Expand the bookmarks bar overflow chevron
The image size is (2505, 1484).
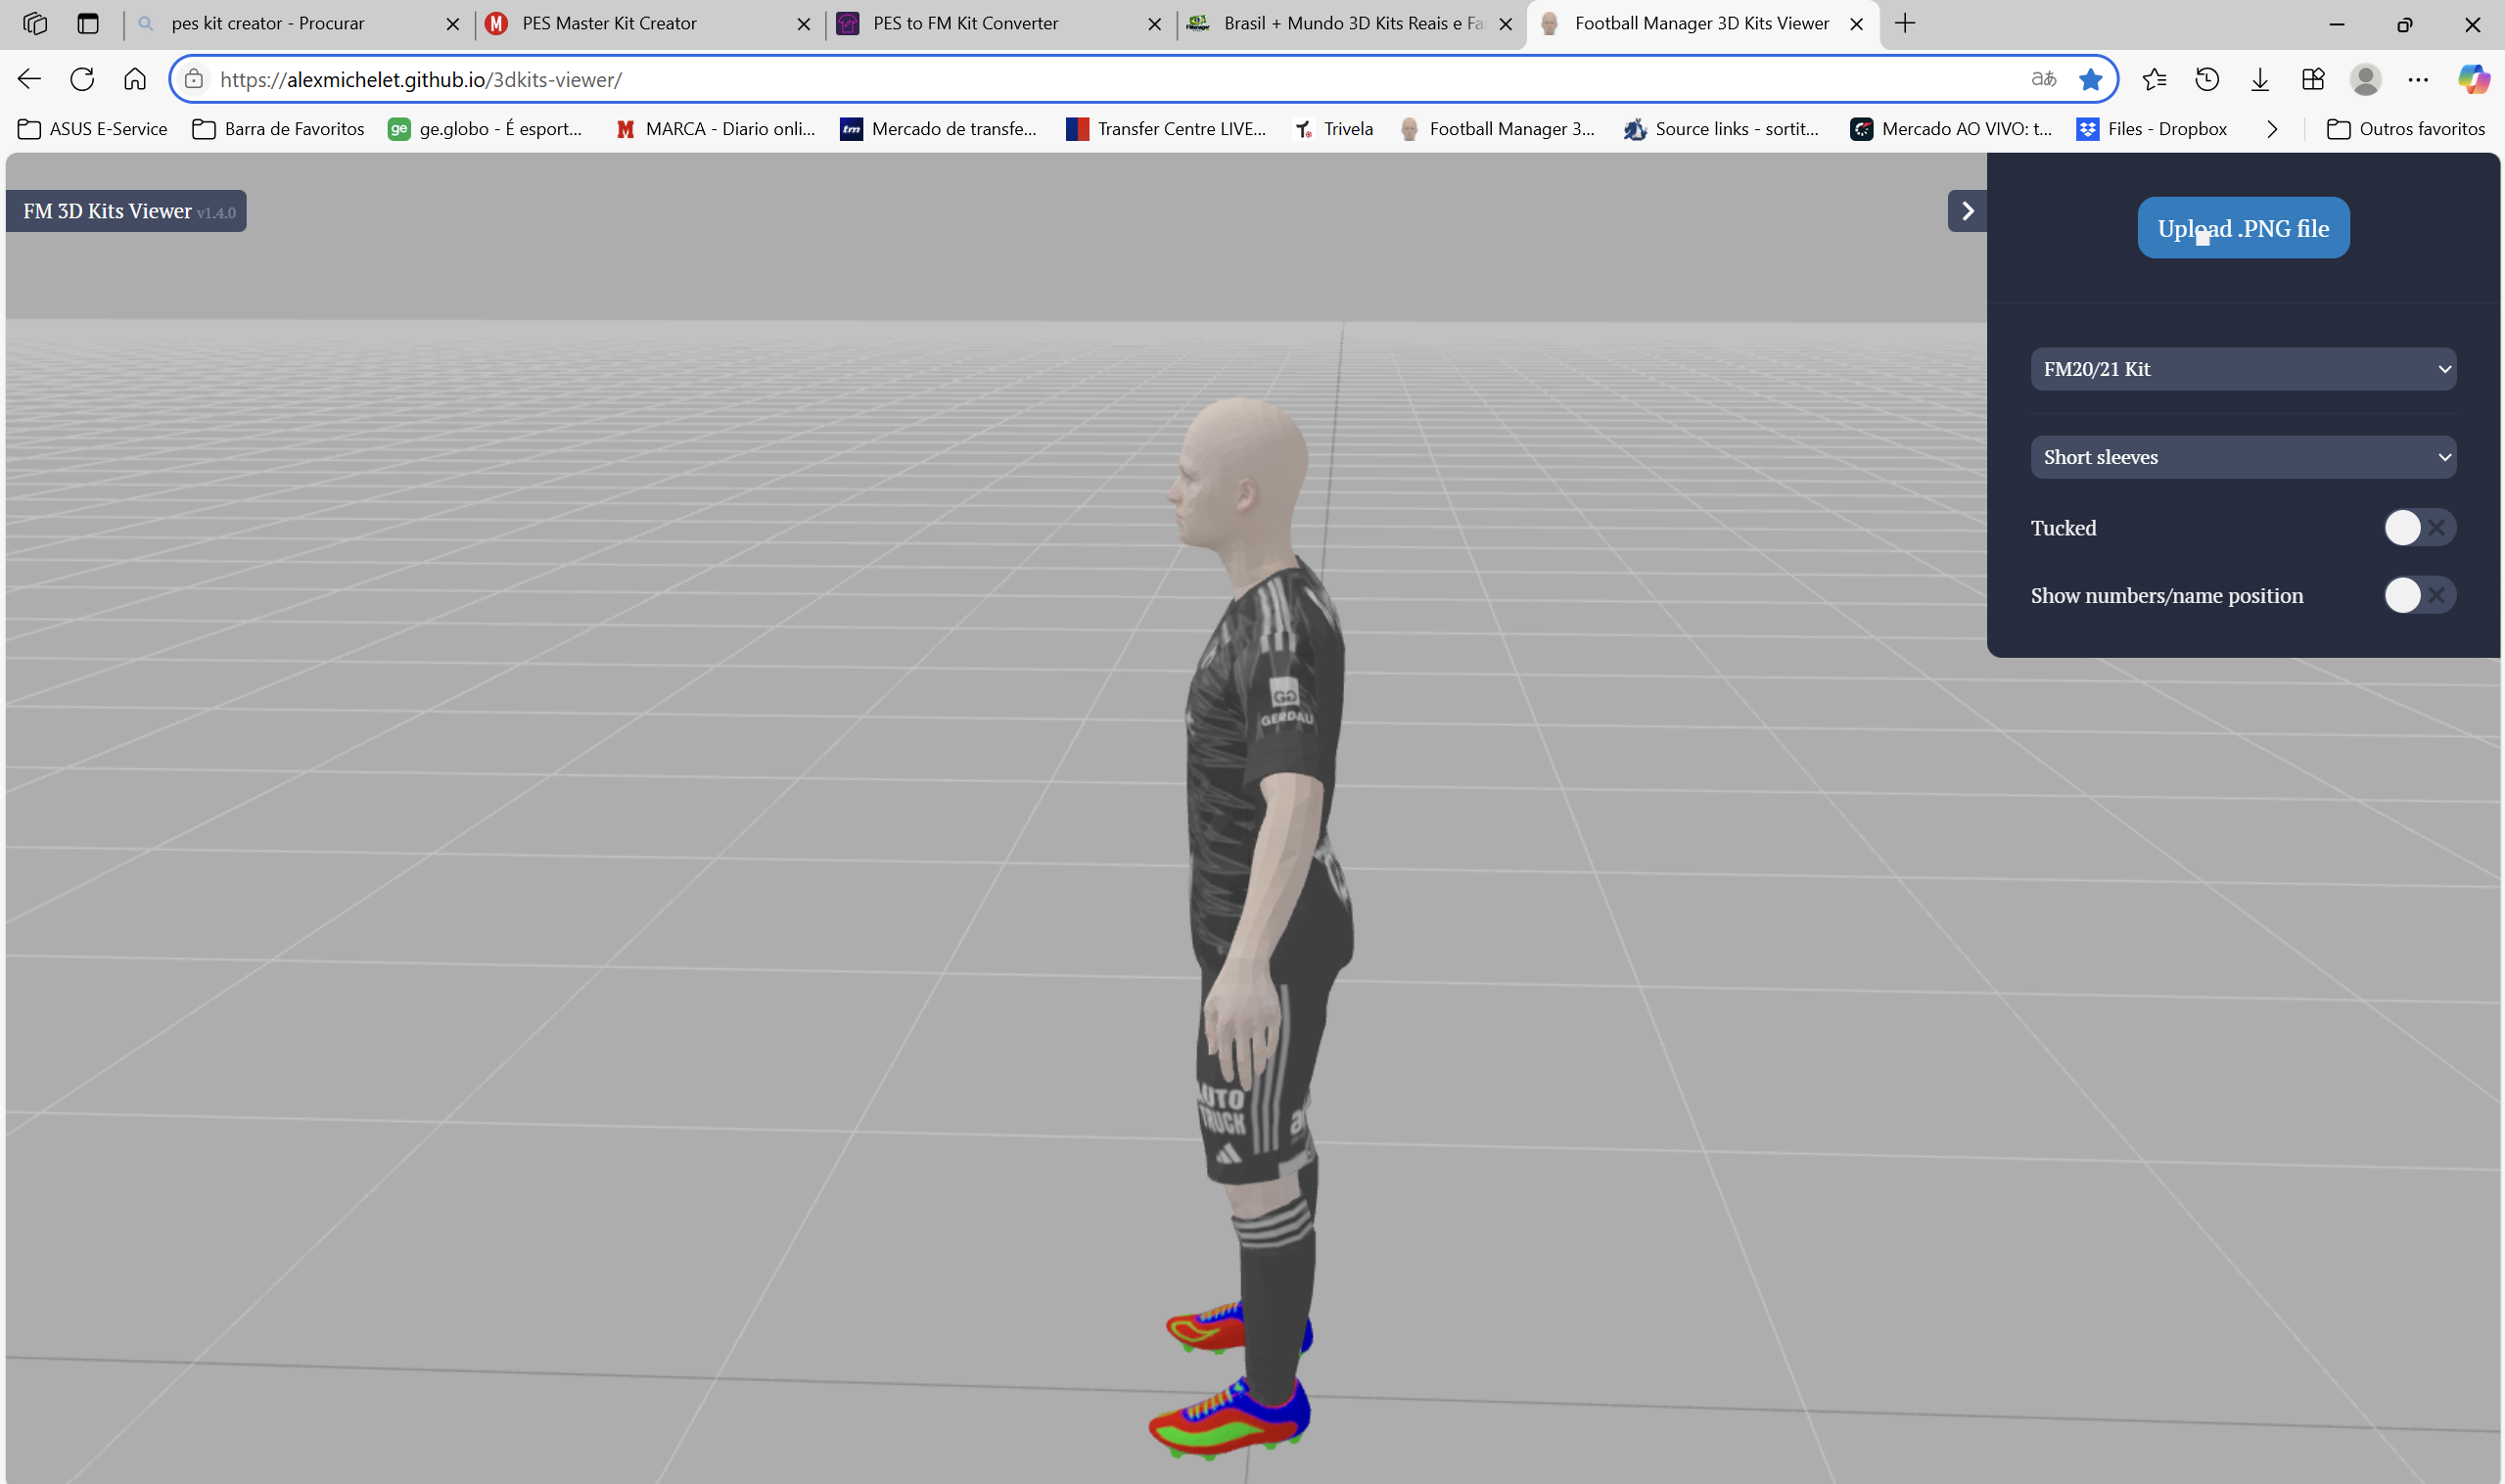pos(2272,129)
